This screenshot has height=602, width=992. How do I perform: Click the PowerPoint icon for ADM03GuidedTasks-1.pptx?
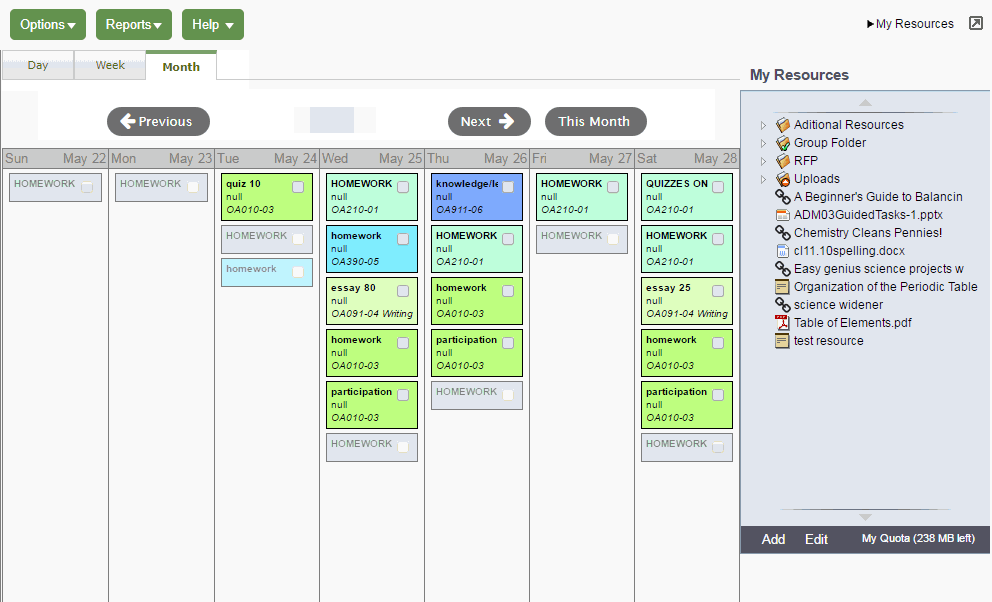click(x=783, y=215)
